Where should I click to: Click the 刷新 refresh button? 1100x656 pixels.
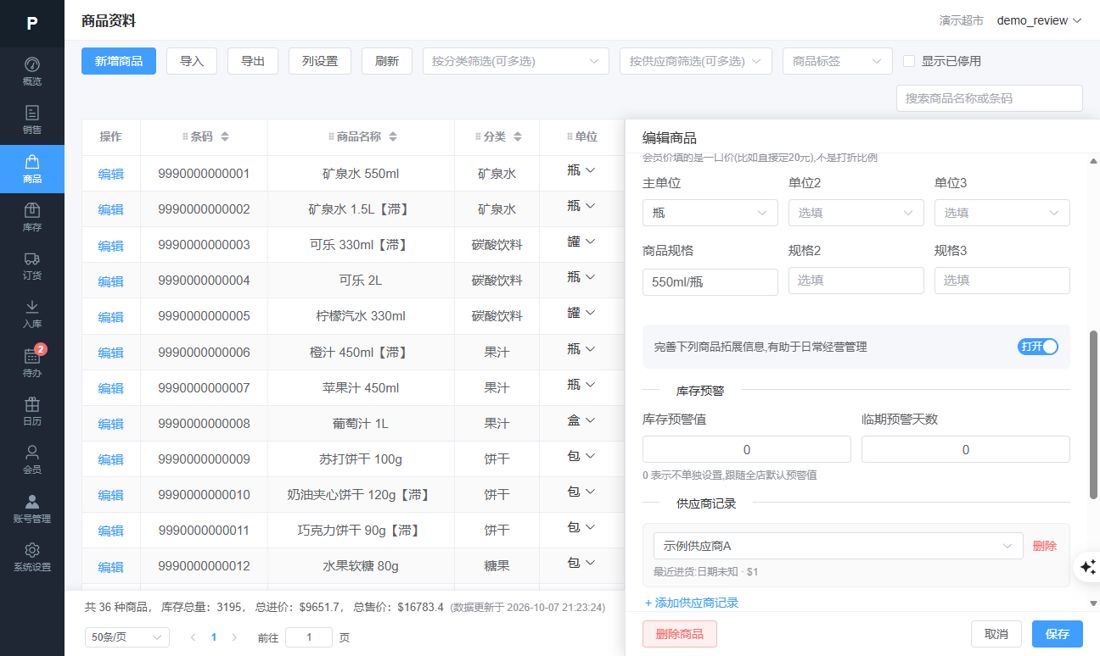pos(387,61)
